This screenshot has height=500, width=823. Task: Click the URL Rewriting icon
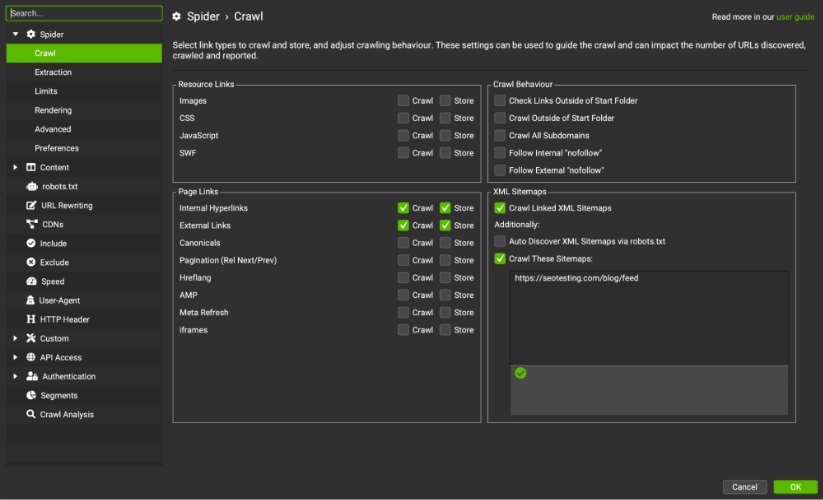click(31, 205)
